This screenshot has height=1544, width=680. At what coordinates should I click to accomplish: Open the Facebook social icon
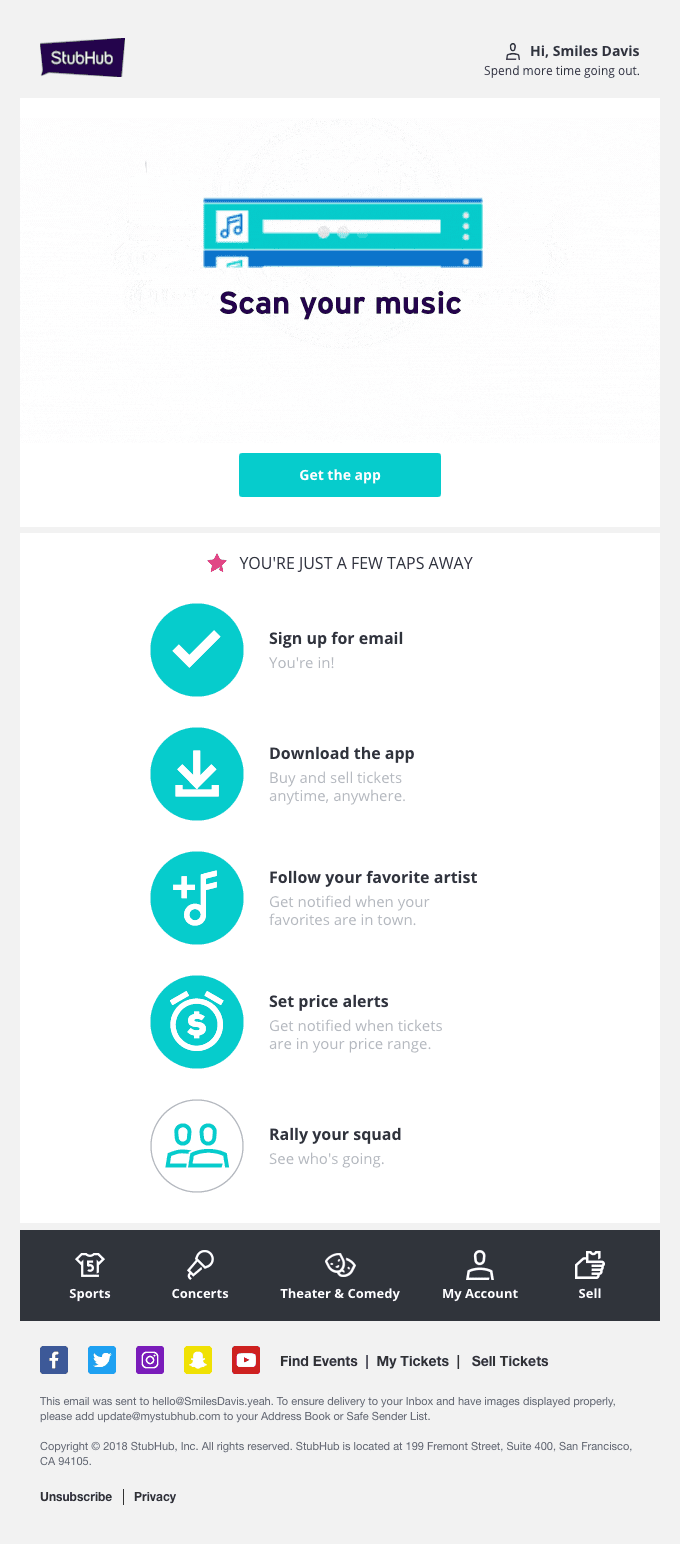pos(53,1360)
